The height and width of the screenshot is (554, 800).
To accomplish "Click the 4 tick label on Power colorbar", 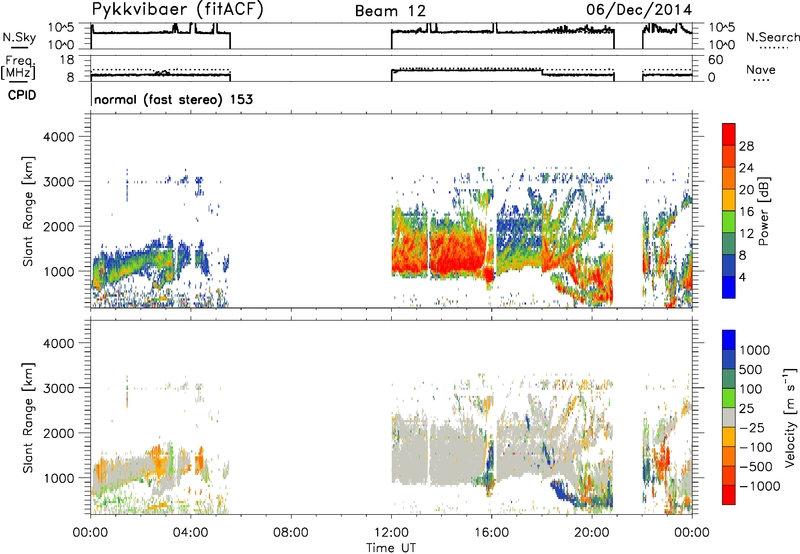I will 742,277.
